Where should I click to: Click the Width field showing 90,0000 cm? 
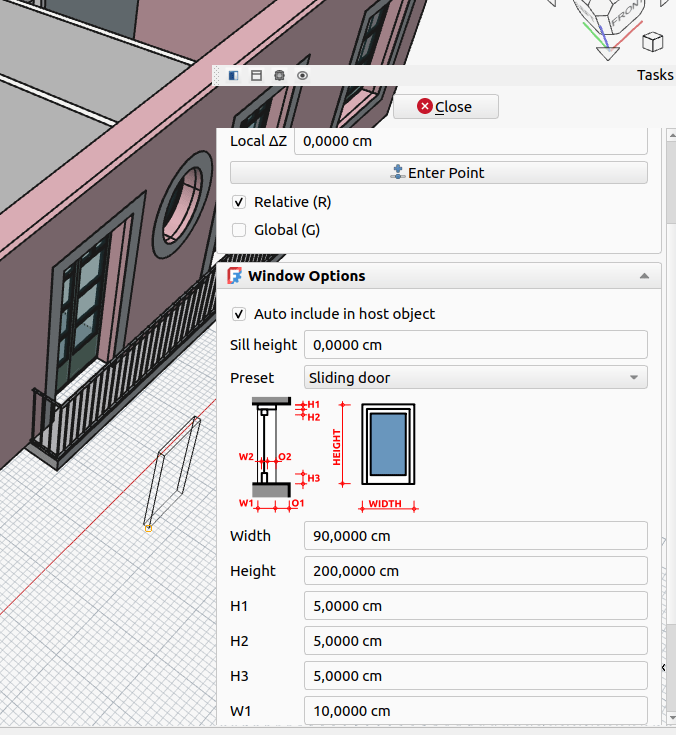tap(475, 536)
